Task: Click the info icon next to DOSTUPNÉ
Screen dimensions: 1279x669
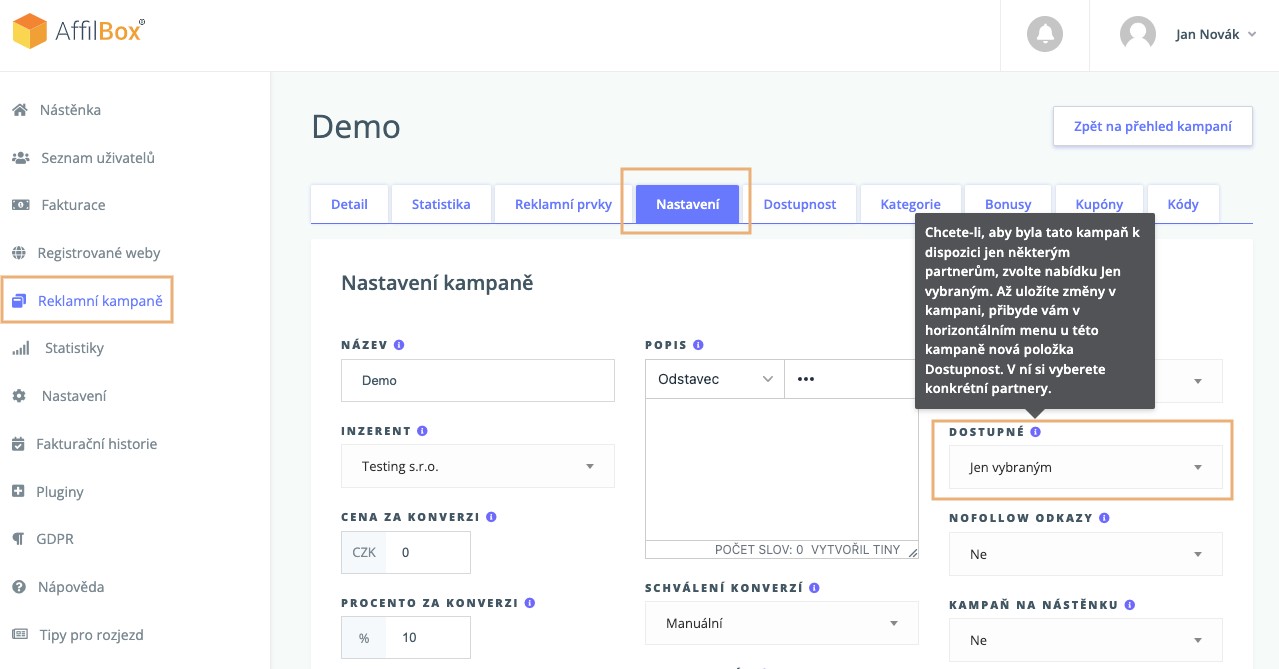Action: 1035,432
